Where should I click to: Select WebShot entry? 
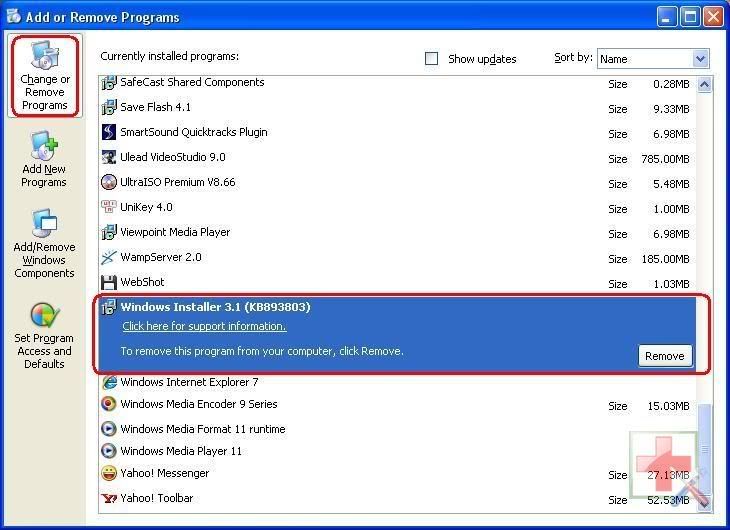tap(398, 283)
